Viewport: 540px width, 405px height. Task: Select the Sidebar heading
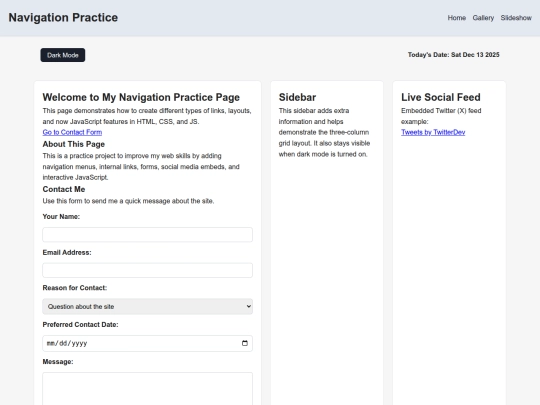(297, 97)
